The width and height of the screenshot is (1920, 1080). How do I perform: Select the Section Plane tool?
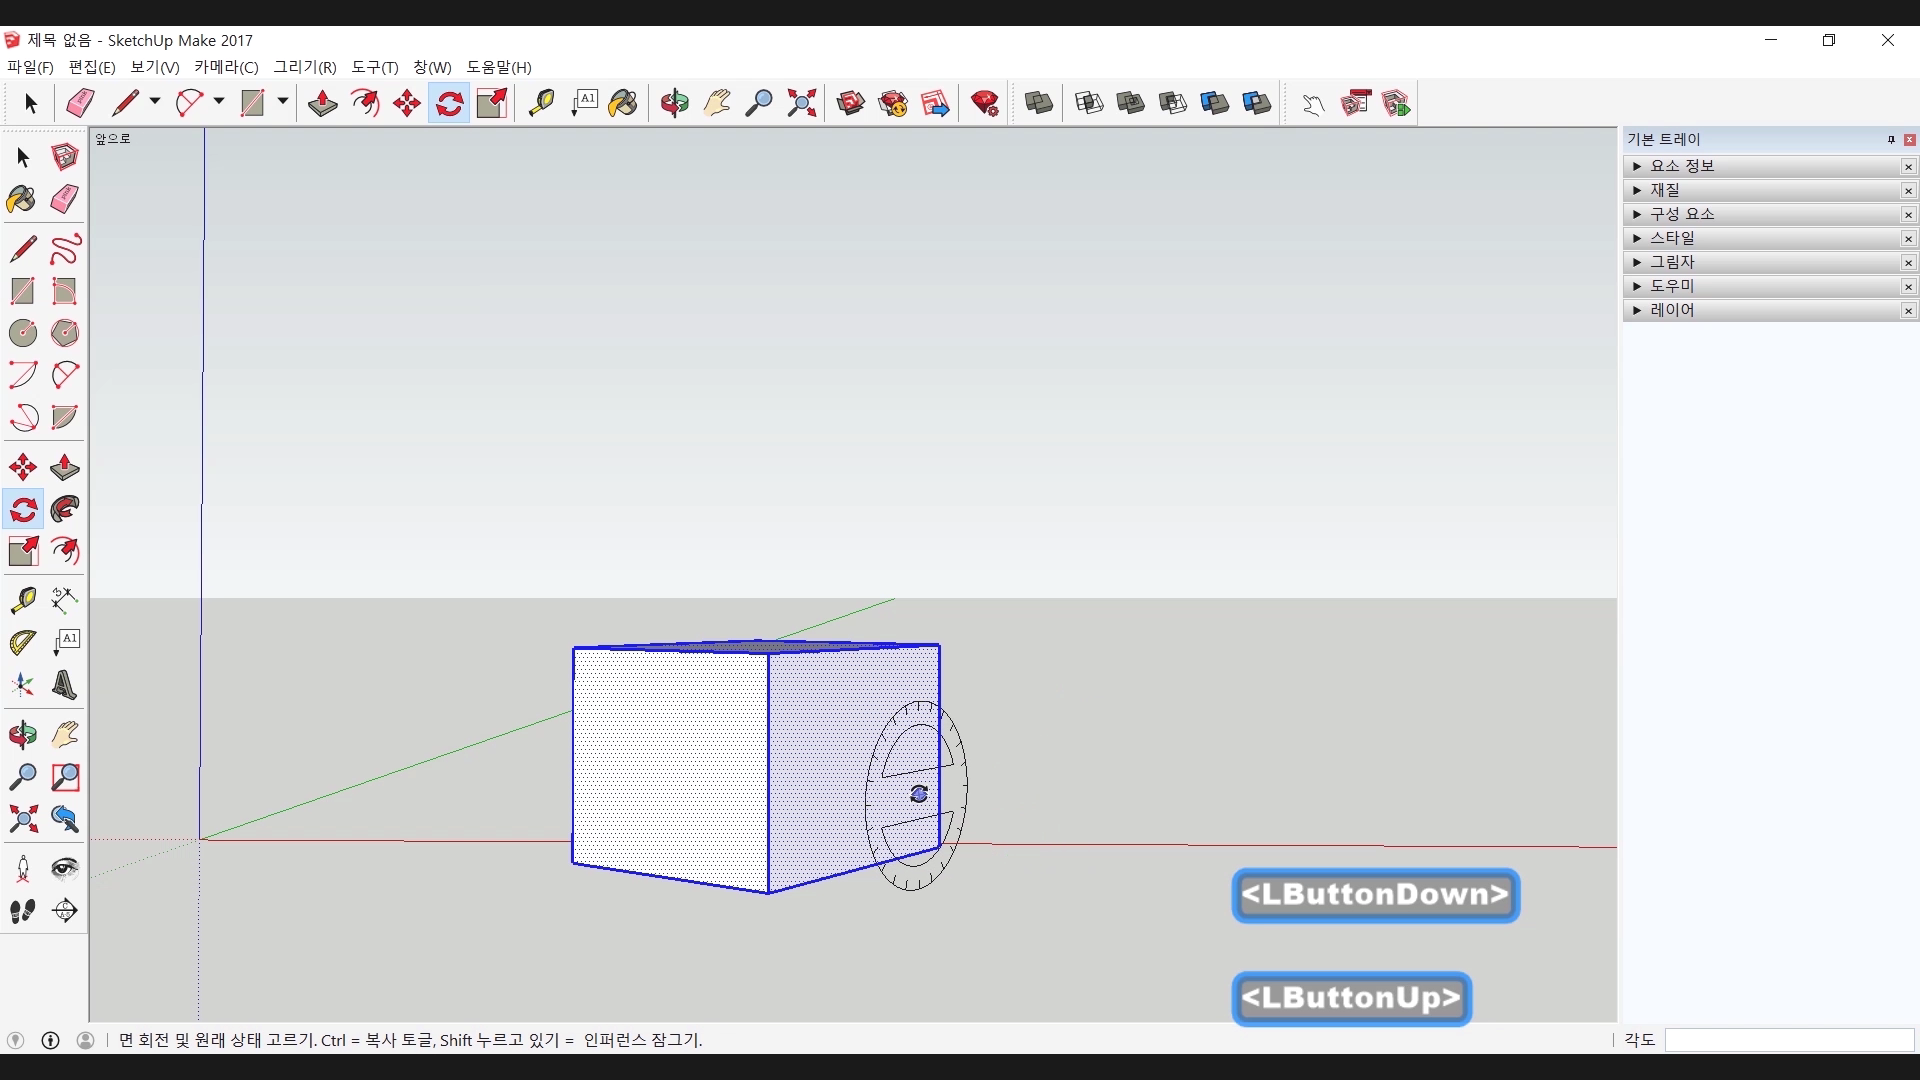[65, 911]
